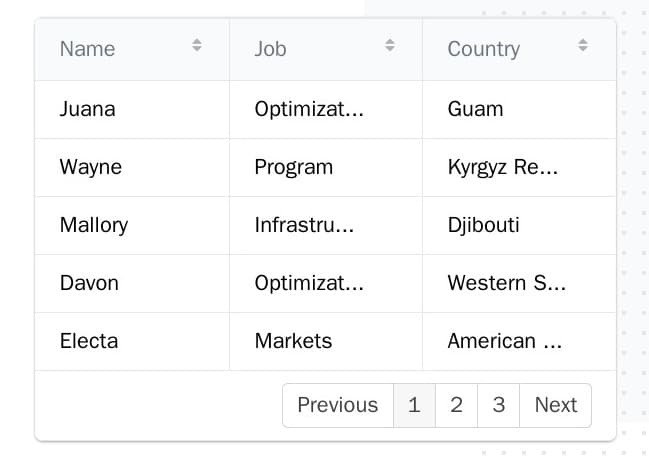Click the Djibouti country cell
649x465 pixels.
coord(484,225)
